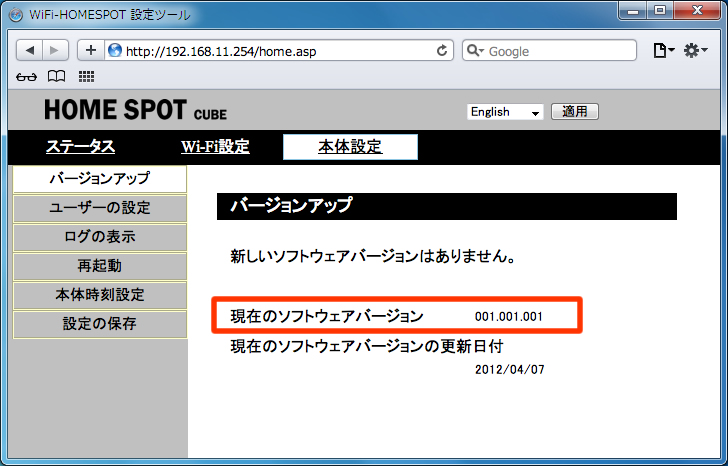
Task: Show bookmarks using the open book icon
Action: (57, 76)
